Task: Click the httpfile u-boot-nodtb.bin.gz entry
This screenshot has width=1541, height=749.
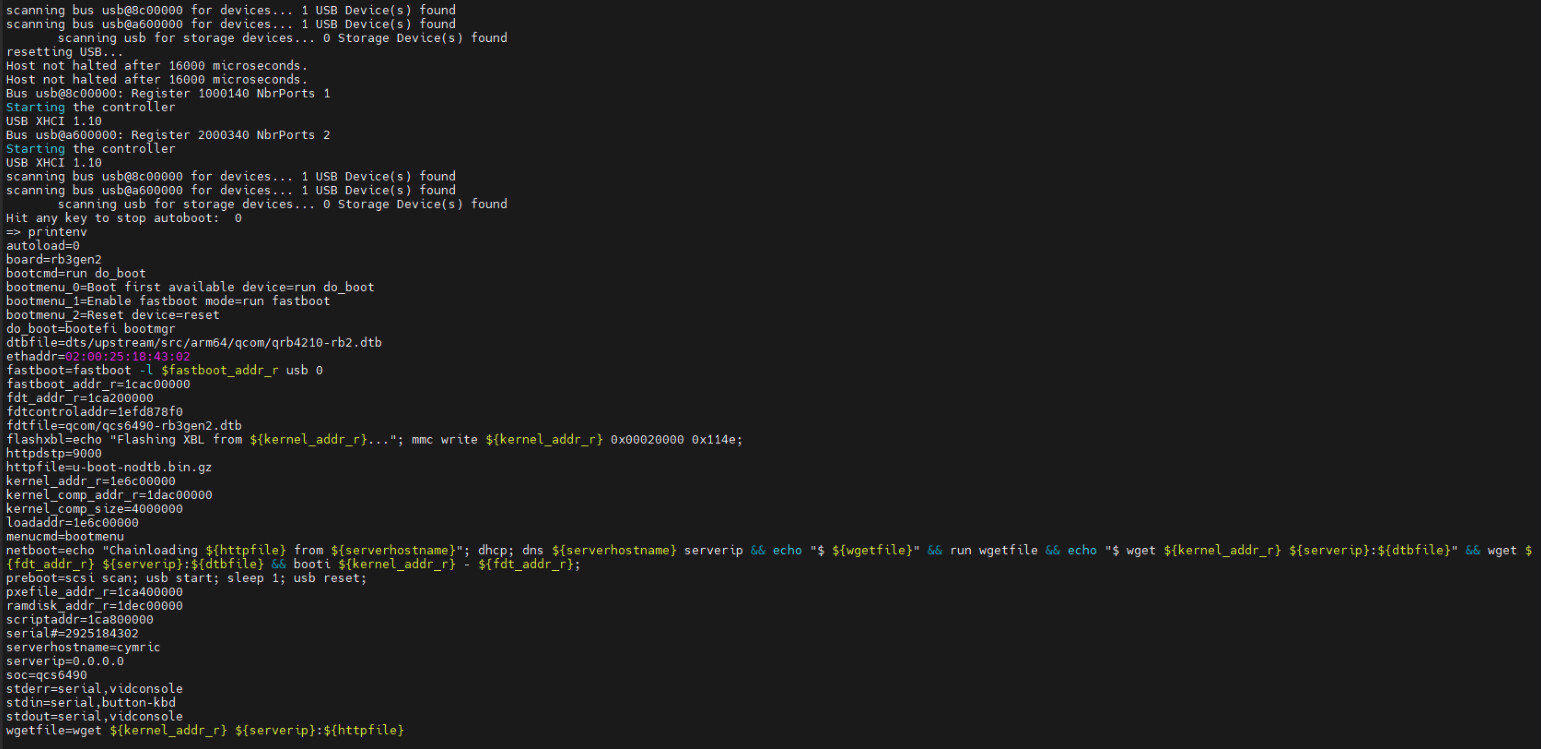Action: point(109,467)
